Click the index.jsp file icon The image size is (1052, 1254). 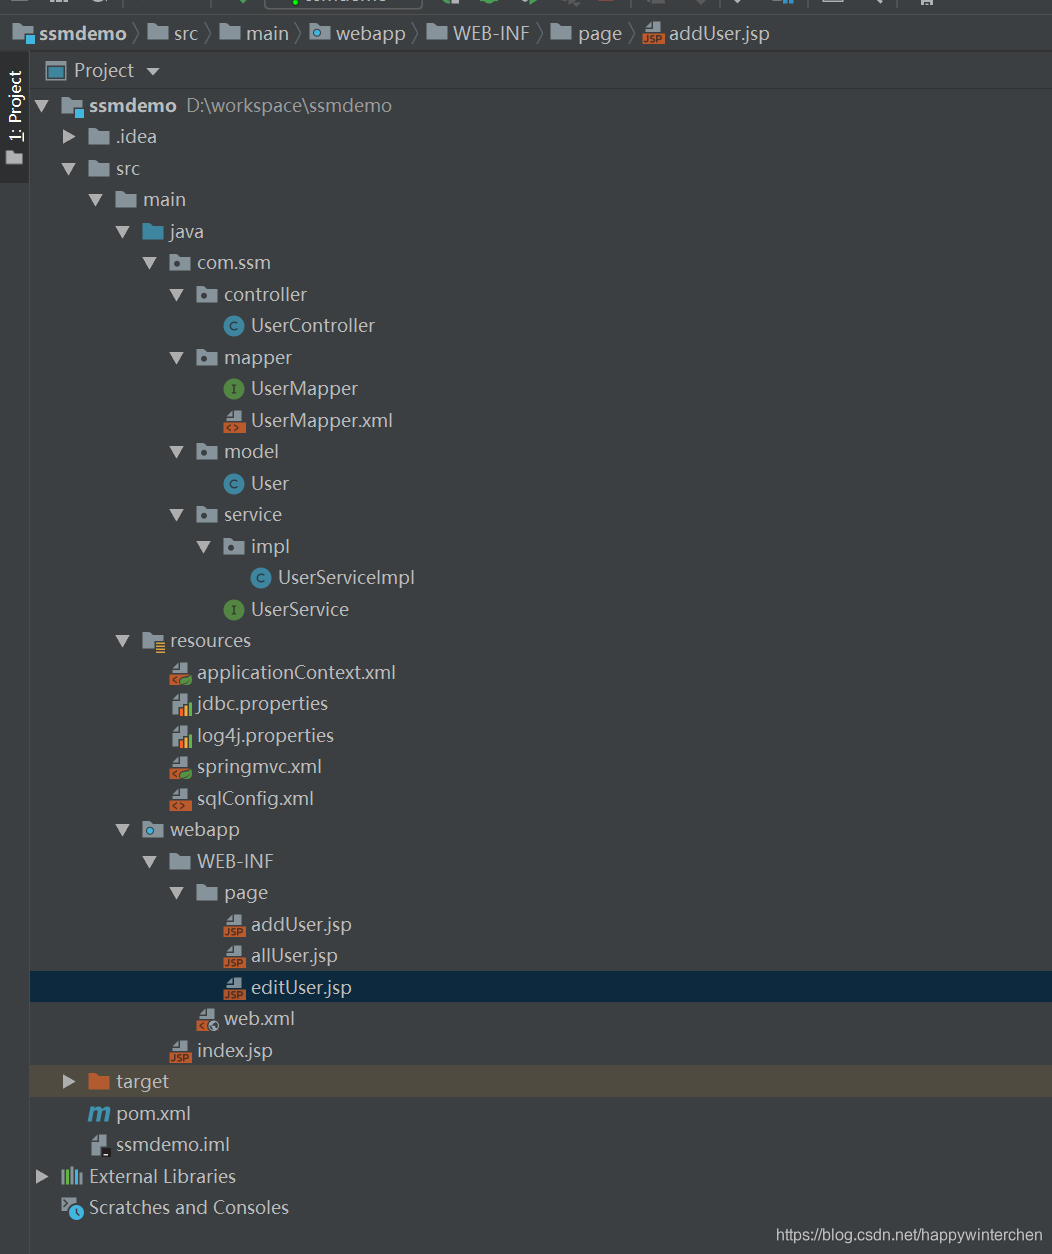click(x=180, y=1051)
